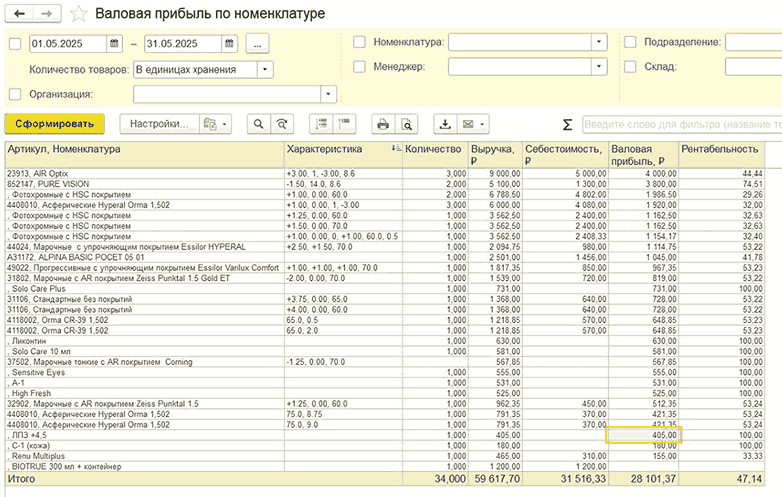Select the ЛПЗ +4,5 row
The width and height of the screenshot is (782, 497).
[385, 435]
